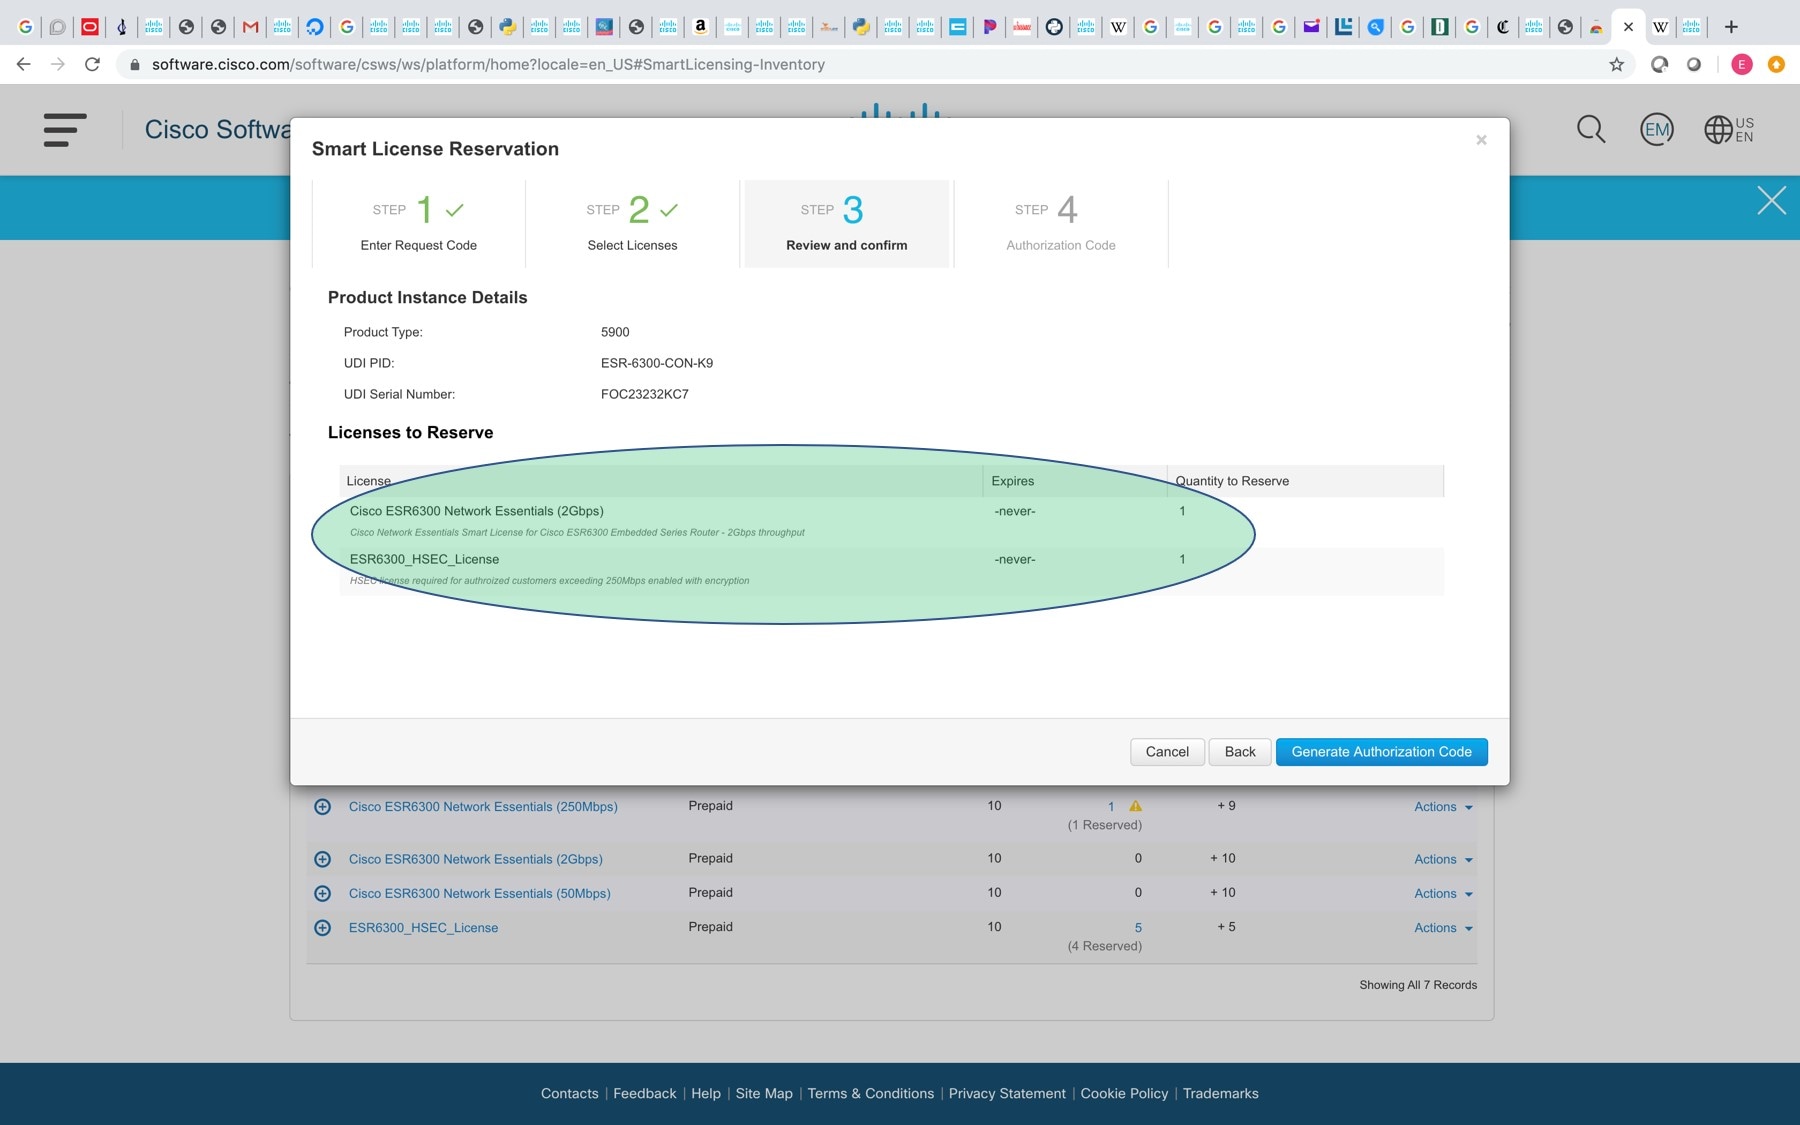The image size is (1800, 1125).
Task: Go to Step 1 Enter Request Code
Action: [x=418, y=224]
